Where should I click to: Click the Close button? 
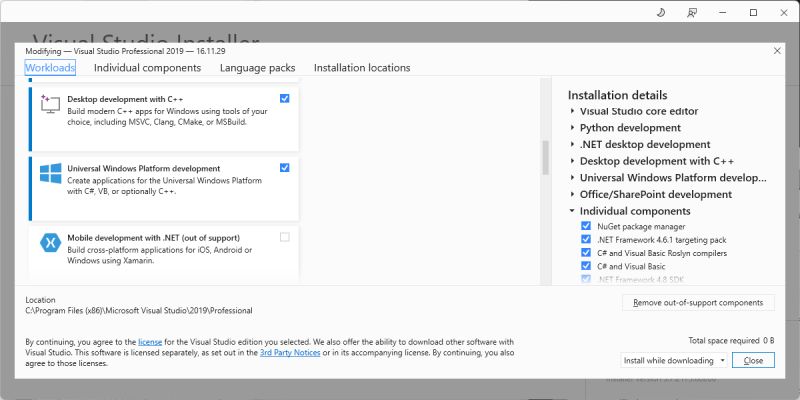753,360
